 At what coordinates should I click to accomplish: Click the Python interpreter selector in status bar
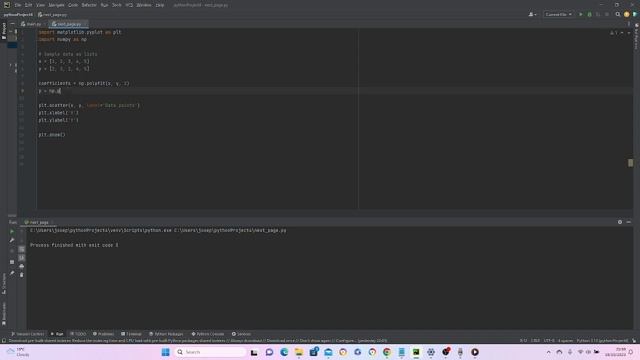(602, 340)
